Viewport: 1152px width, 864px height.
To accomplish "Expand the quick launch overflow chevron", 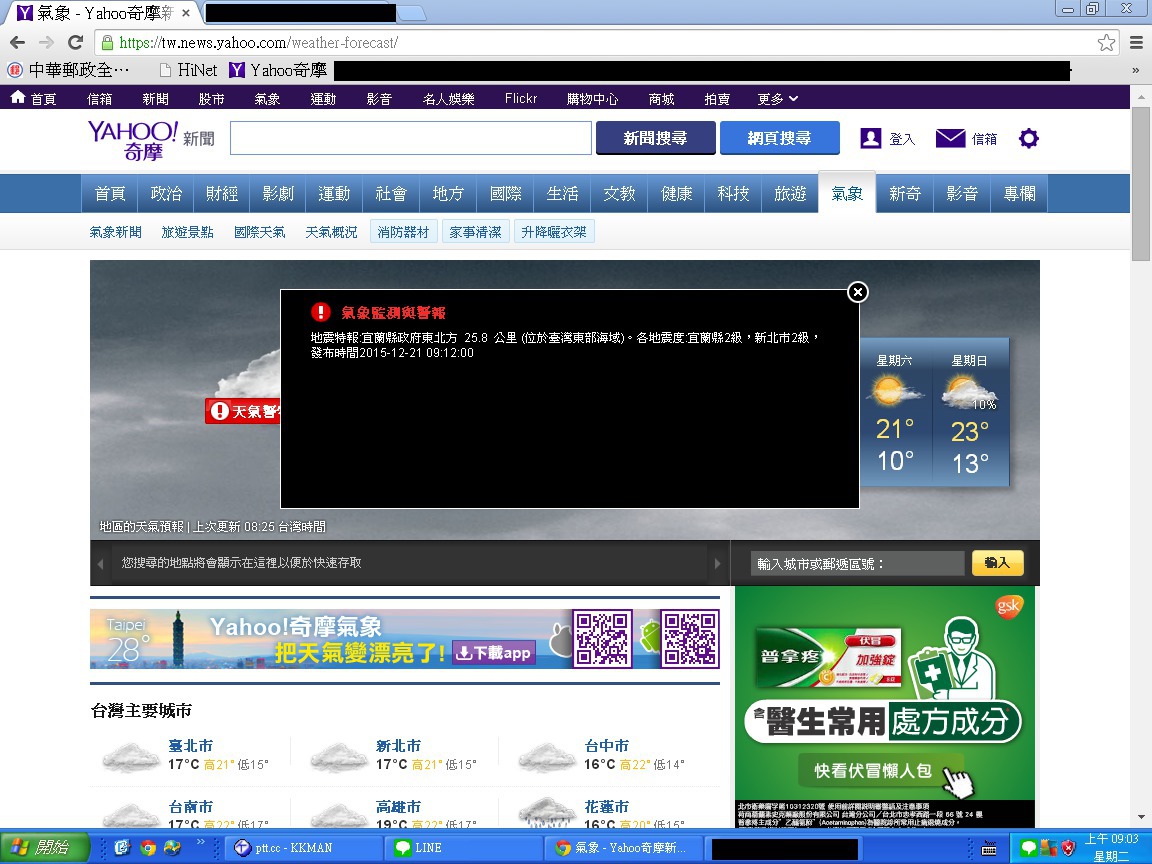I will click(x=201, y=842).
